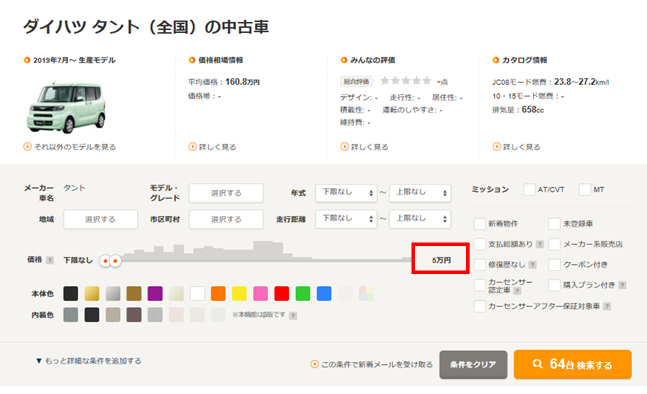Select the black interior color swatch
This screenshot has width=647, height=394.
(92, 315)
